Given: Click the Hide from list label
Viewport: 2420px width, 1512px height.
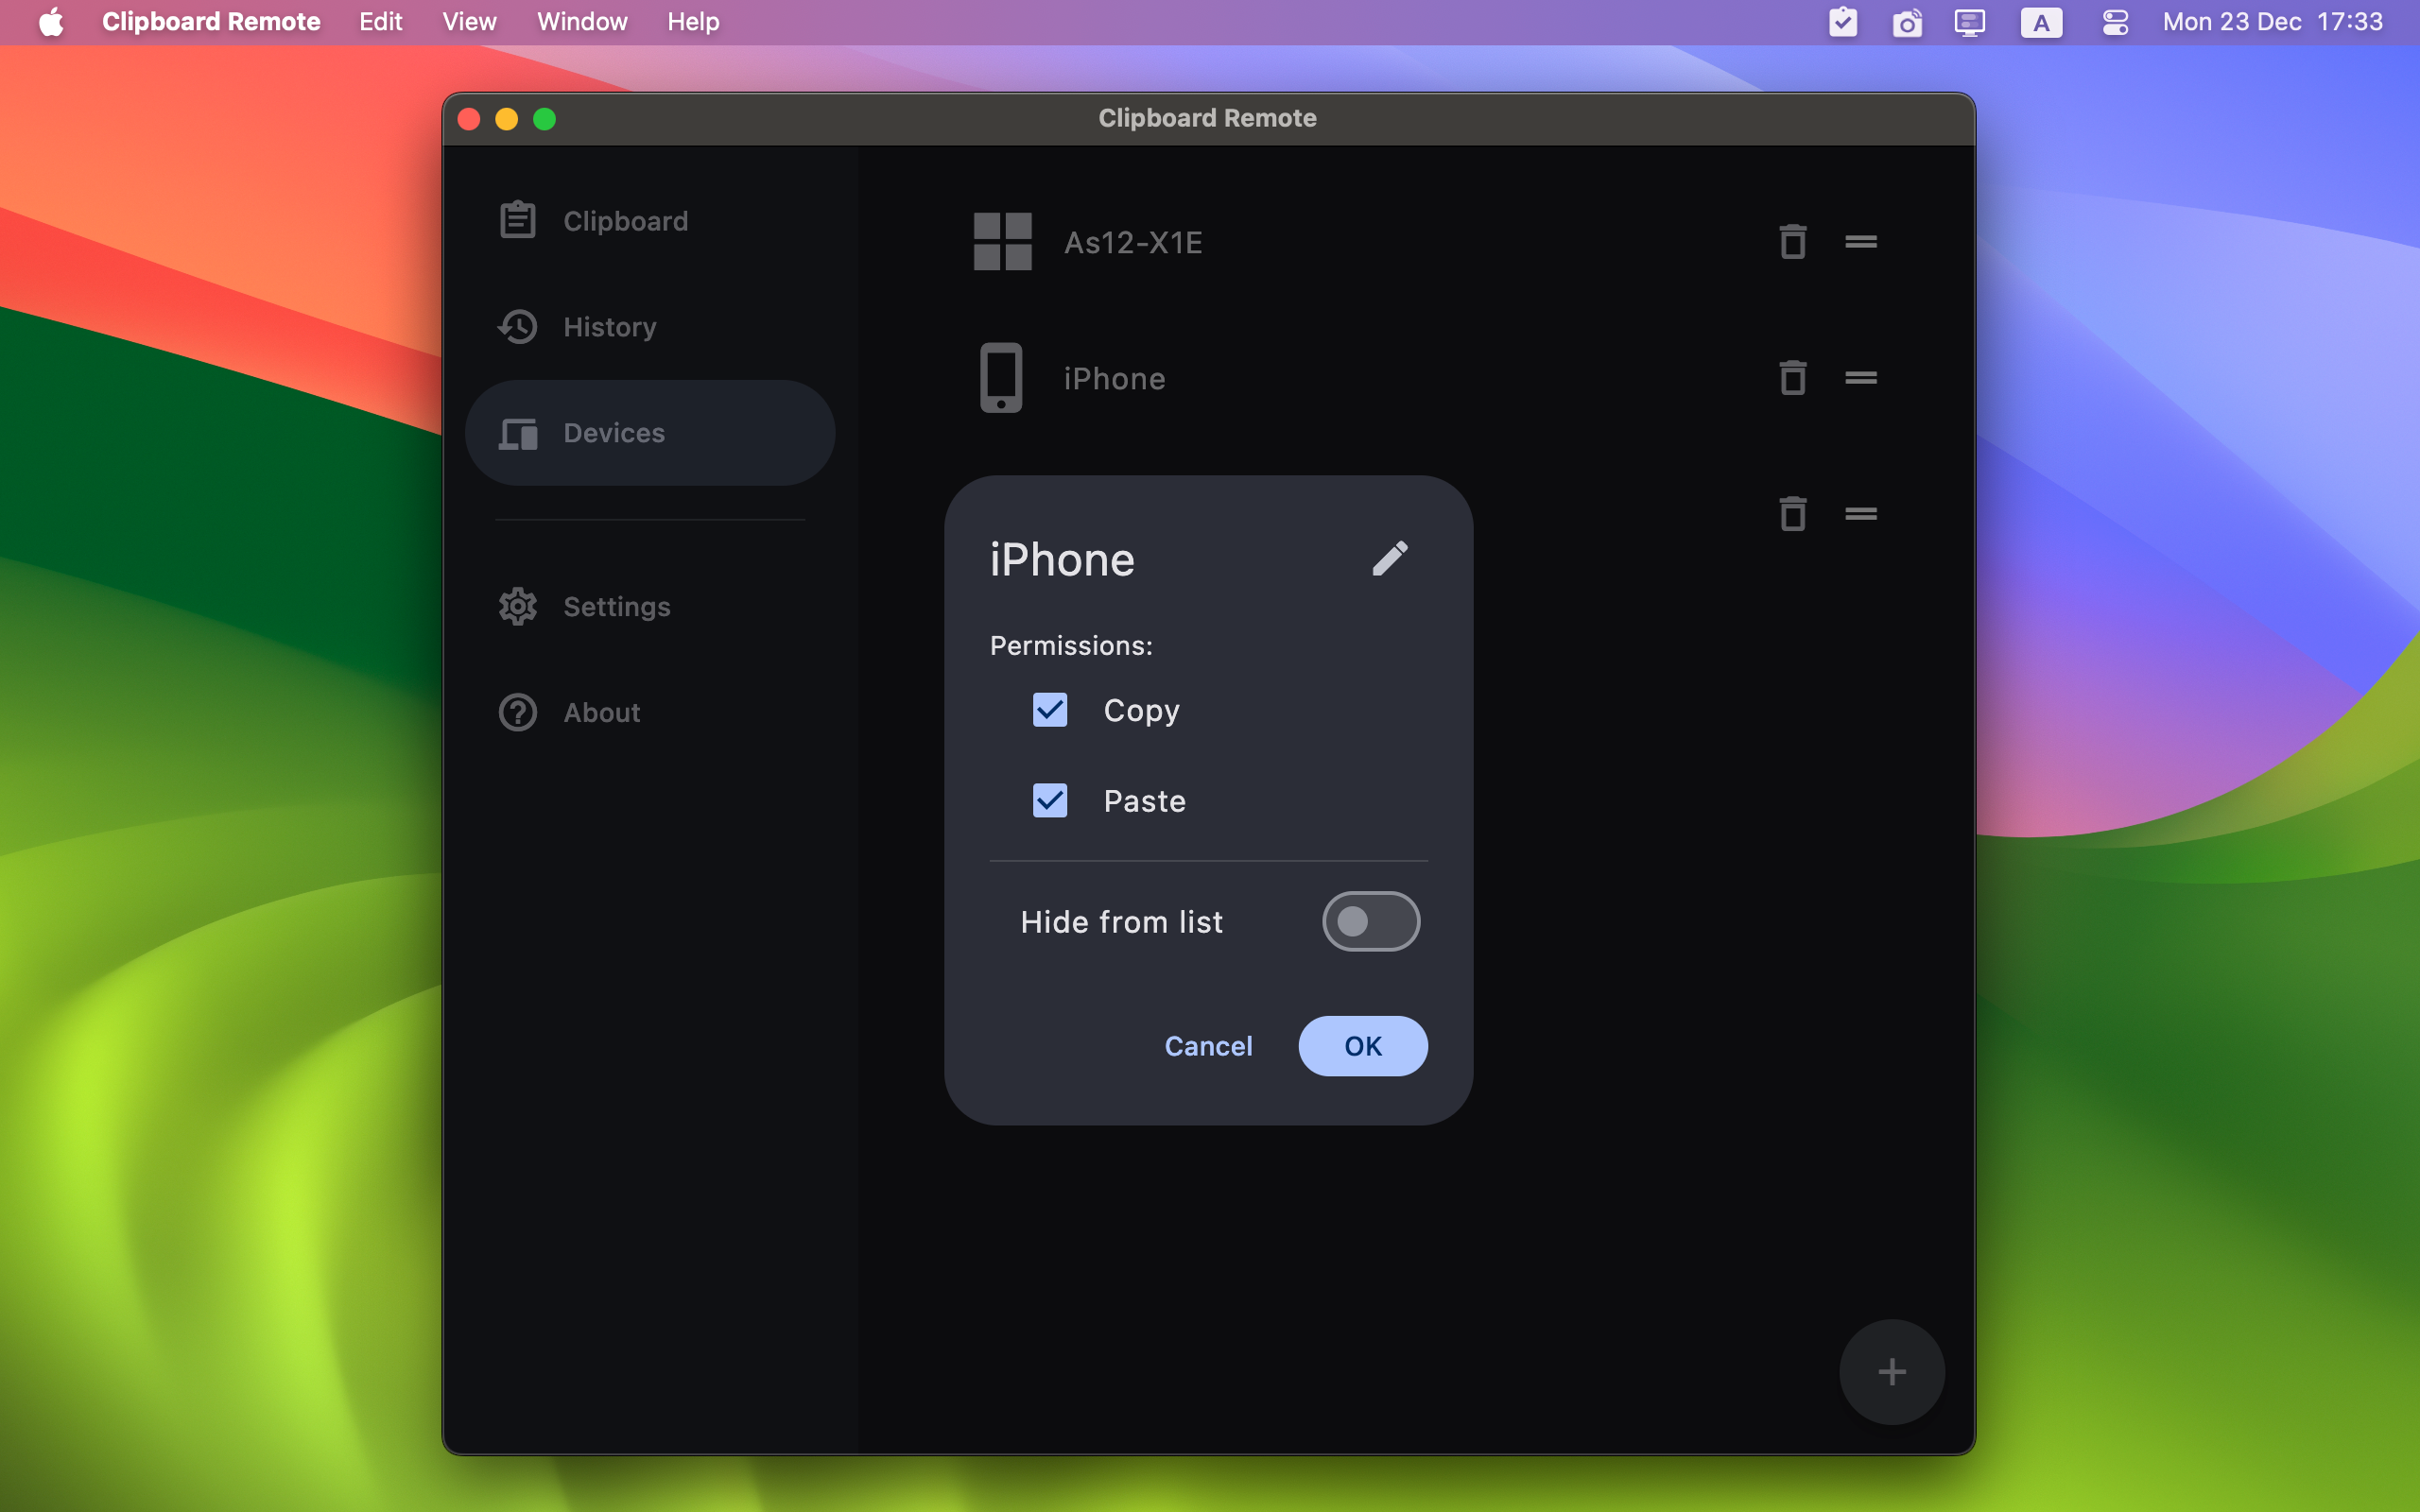Looking at the screenshot, I should tap(1121, 922).
